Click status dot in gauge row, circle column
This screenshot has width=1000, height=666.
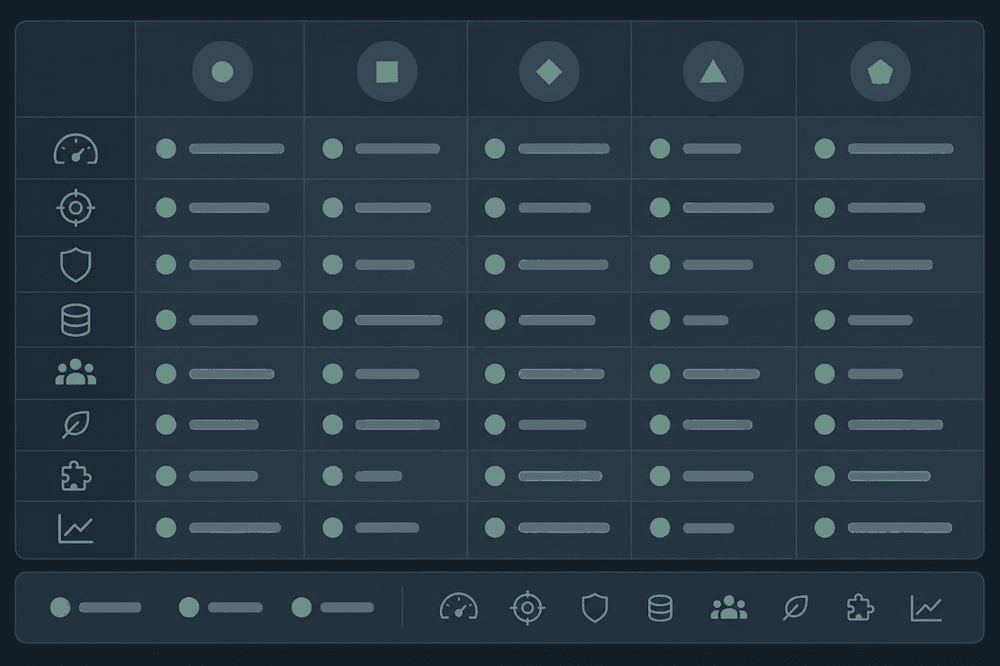[166, 149]
